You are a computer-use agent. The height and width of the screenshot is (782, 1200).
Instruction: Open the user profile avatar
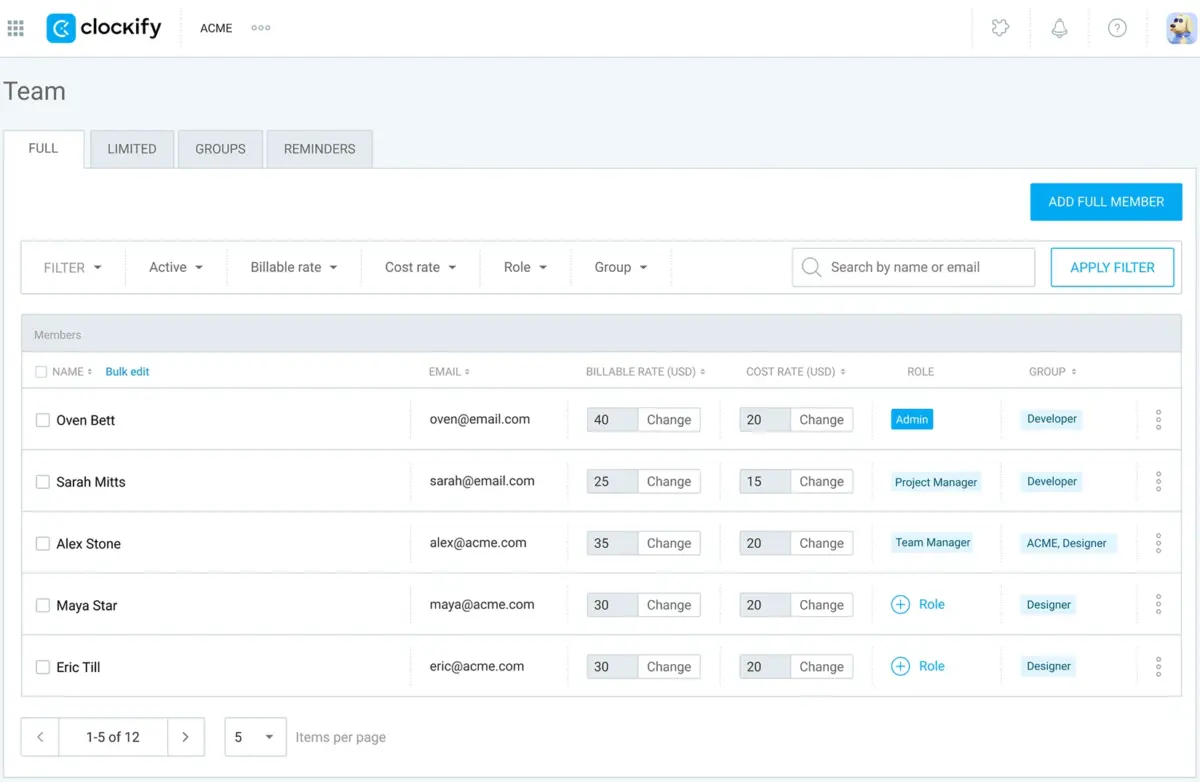click(x=1181, y=28)
